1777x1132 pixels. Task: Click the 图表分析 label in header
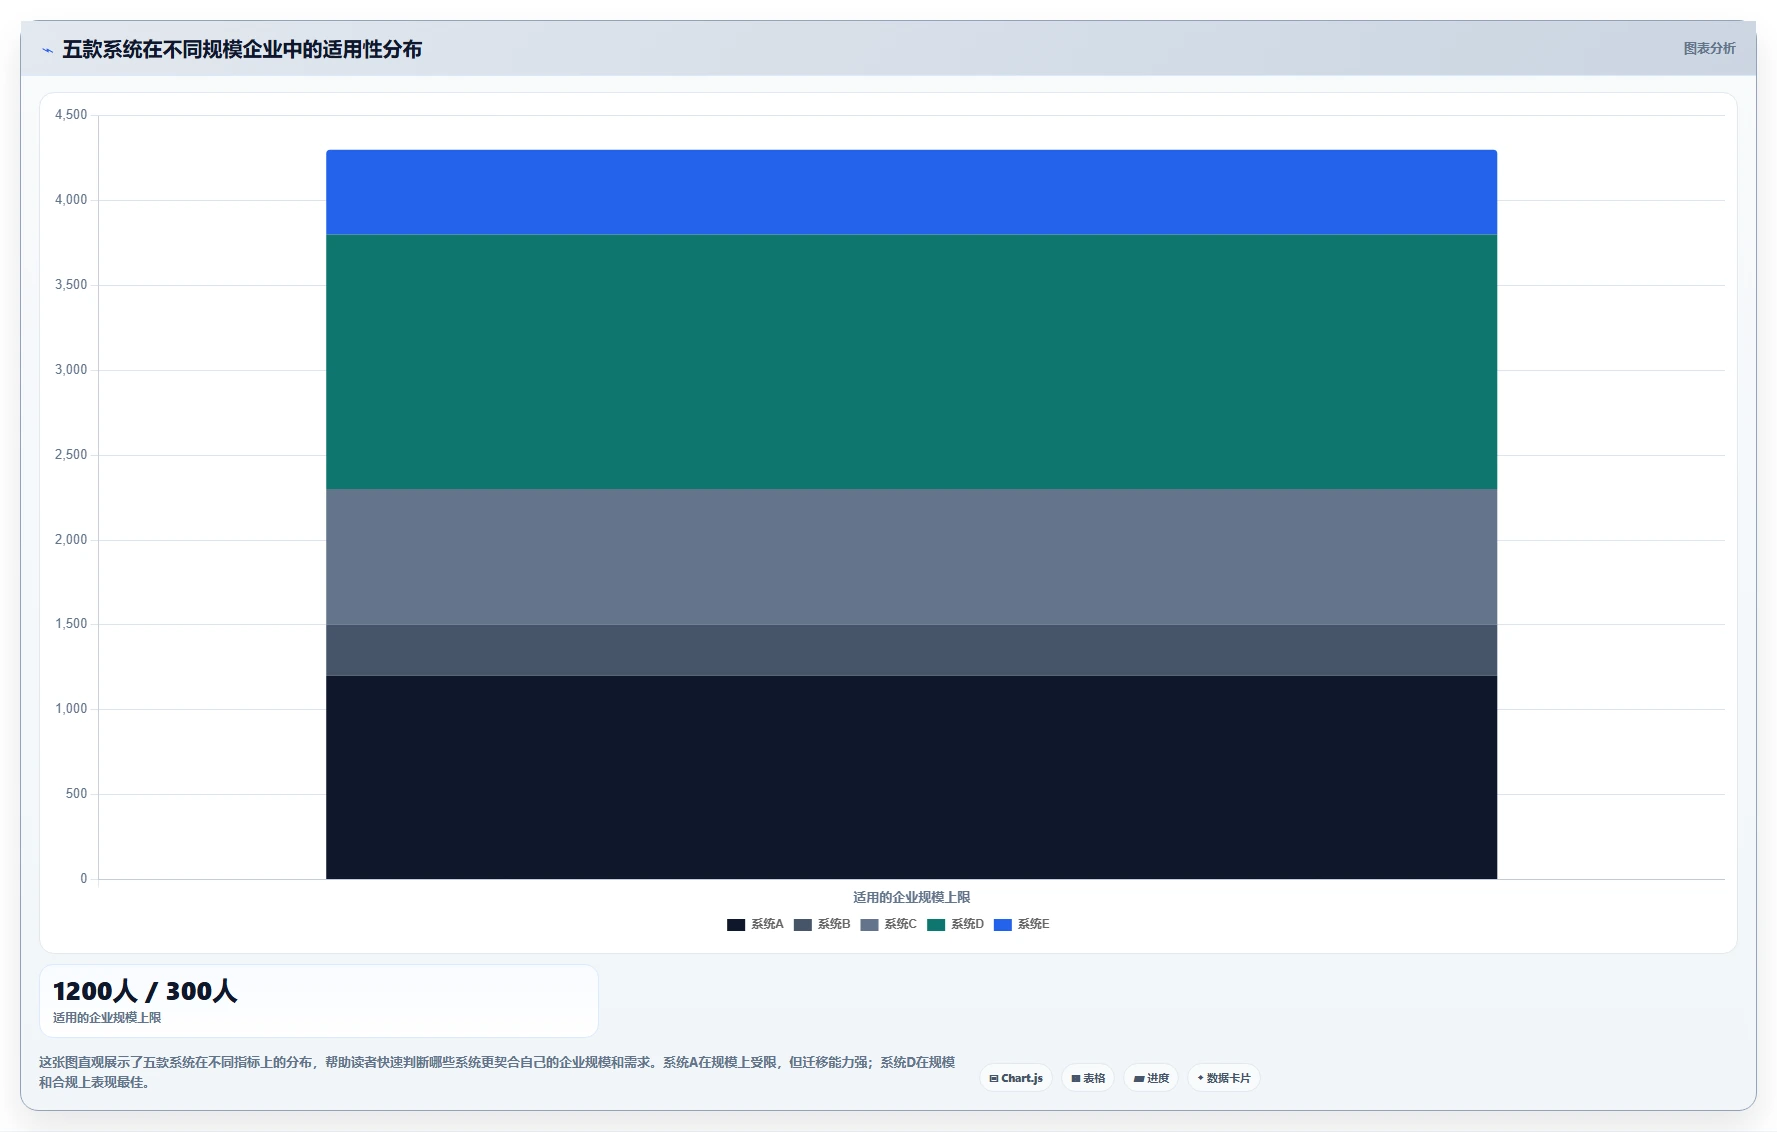(1709, 48)
